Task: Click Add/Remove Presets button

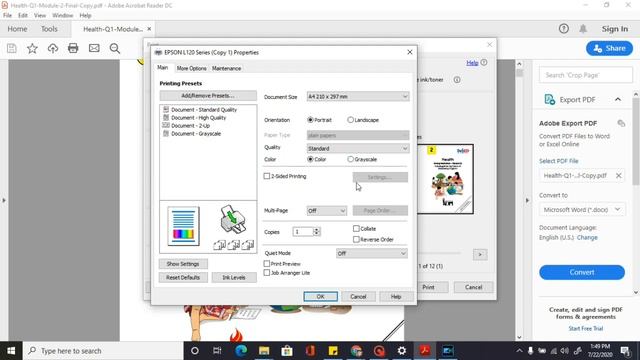Action: coord(208,96)
